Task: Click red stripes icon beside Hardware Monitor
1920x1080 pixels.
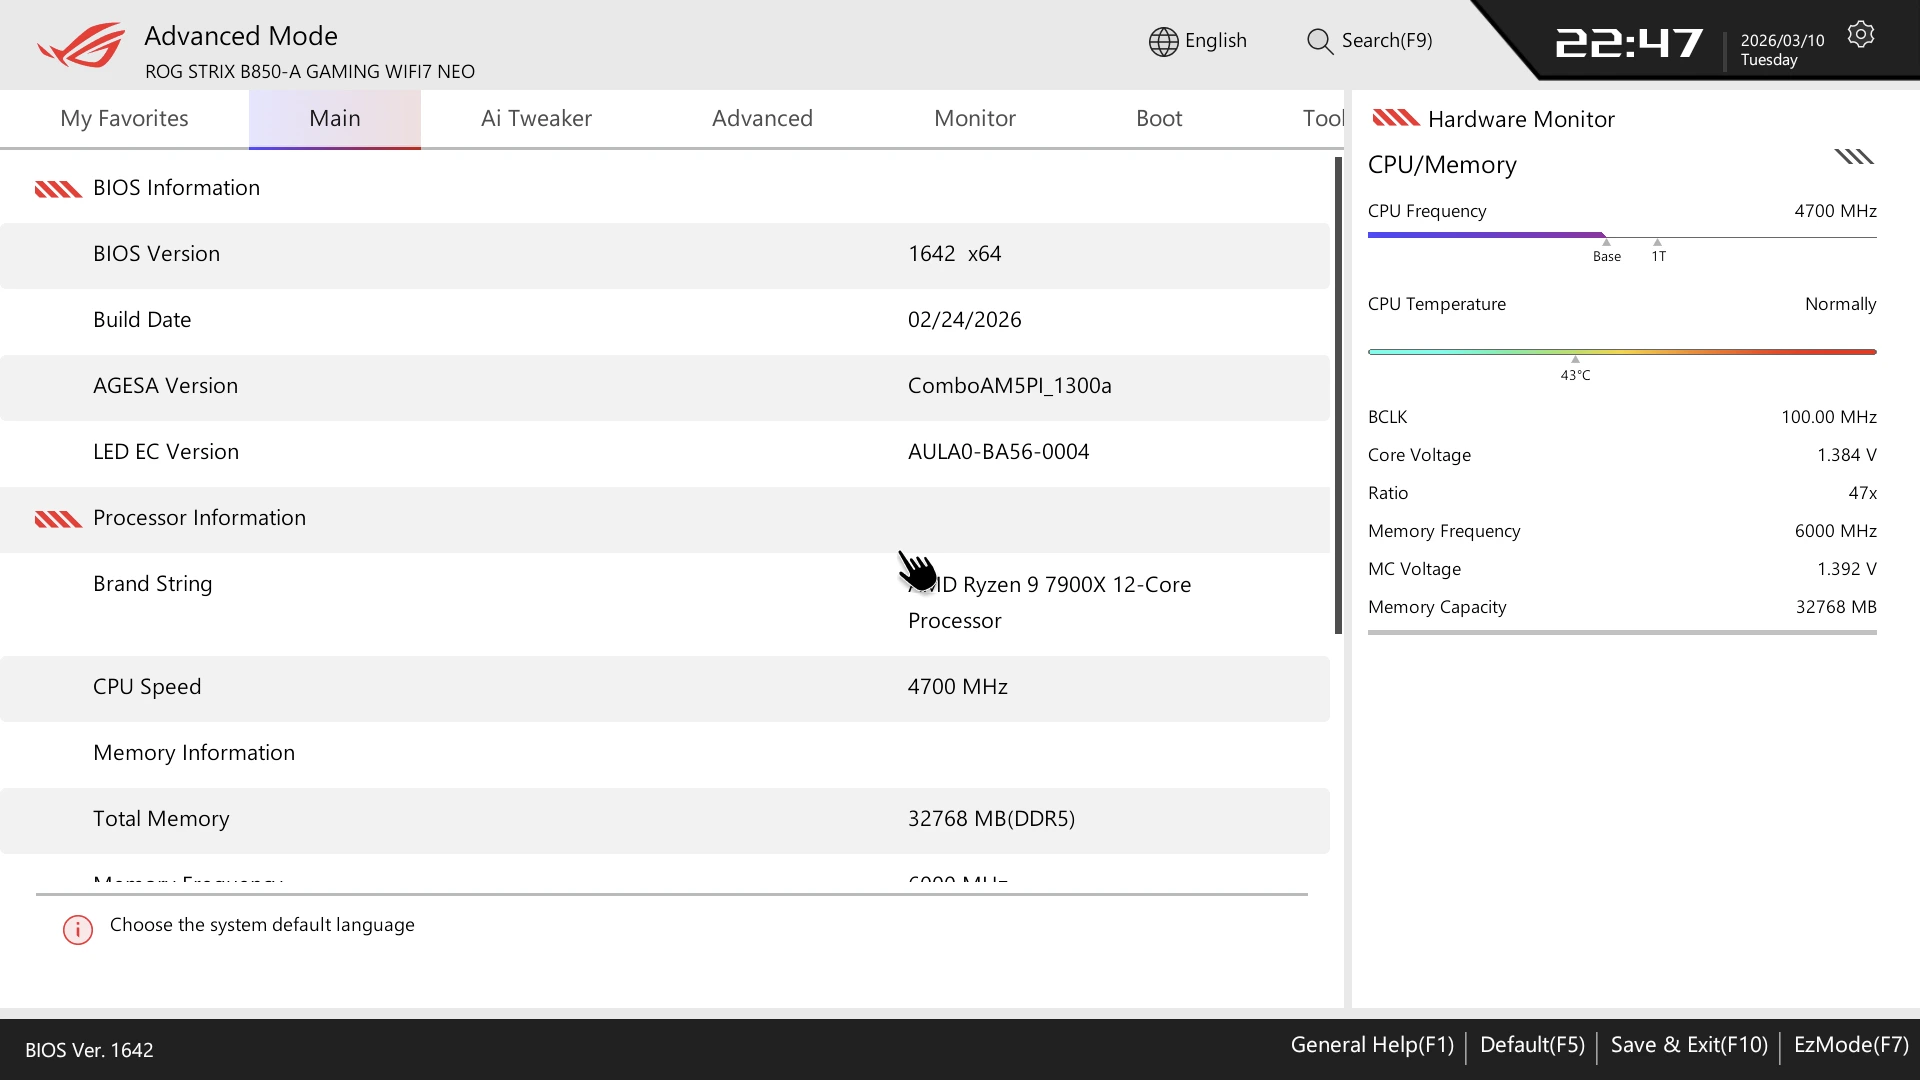Action: point(1395,118)
